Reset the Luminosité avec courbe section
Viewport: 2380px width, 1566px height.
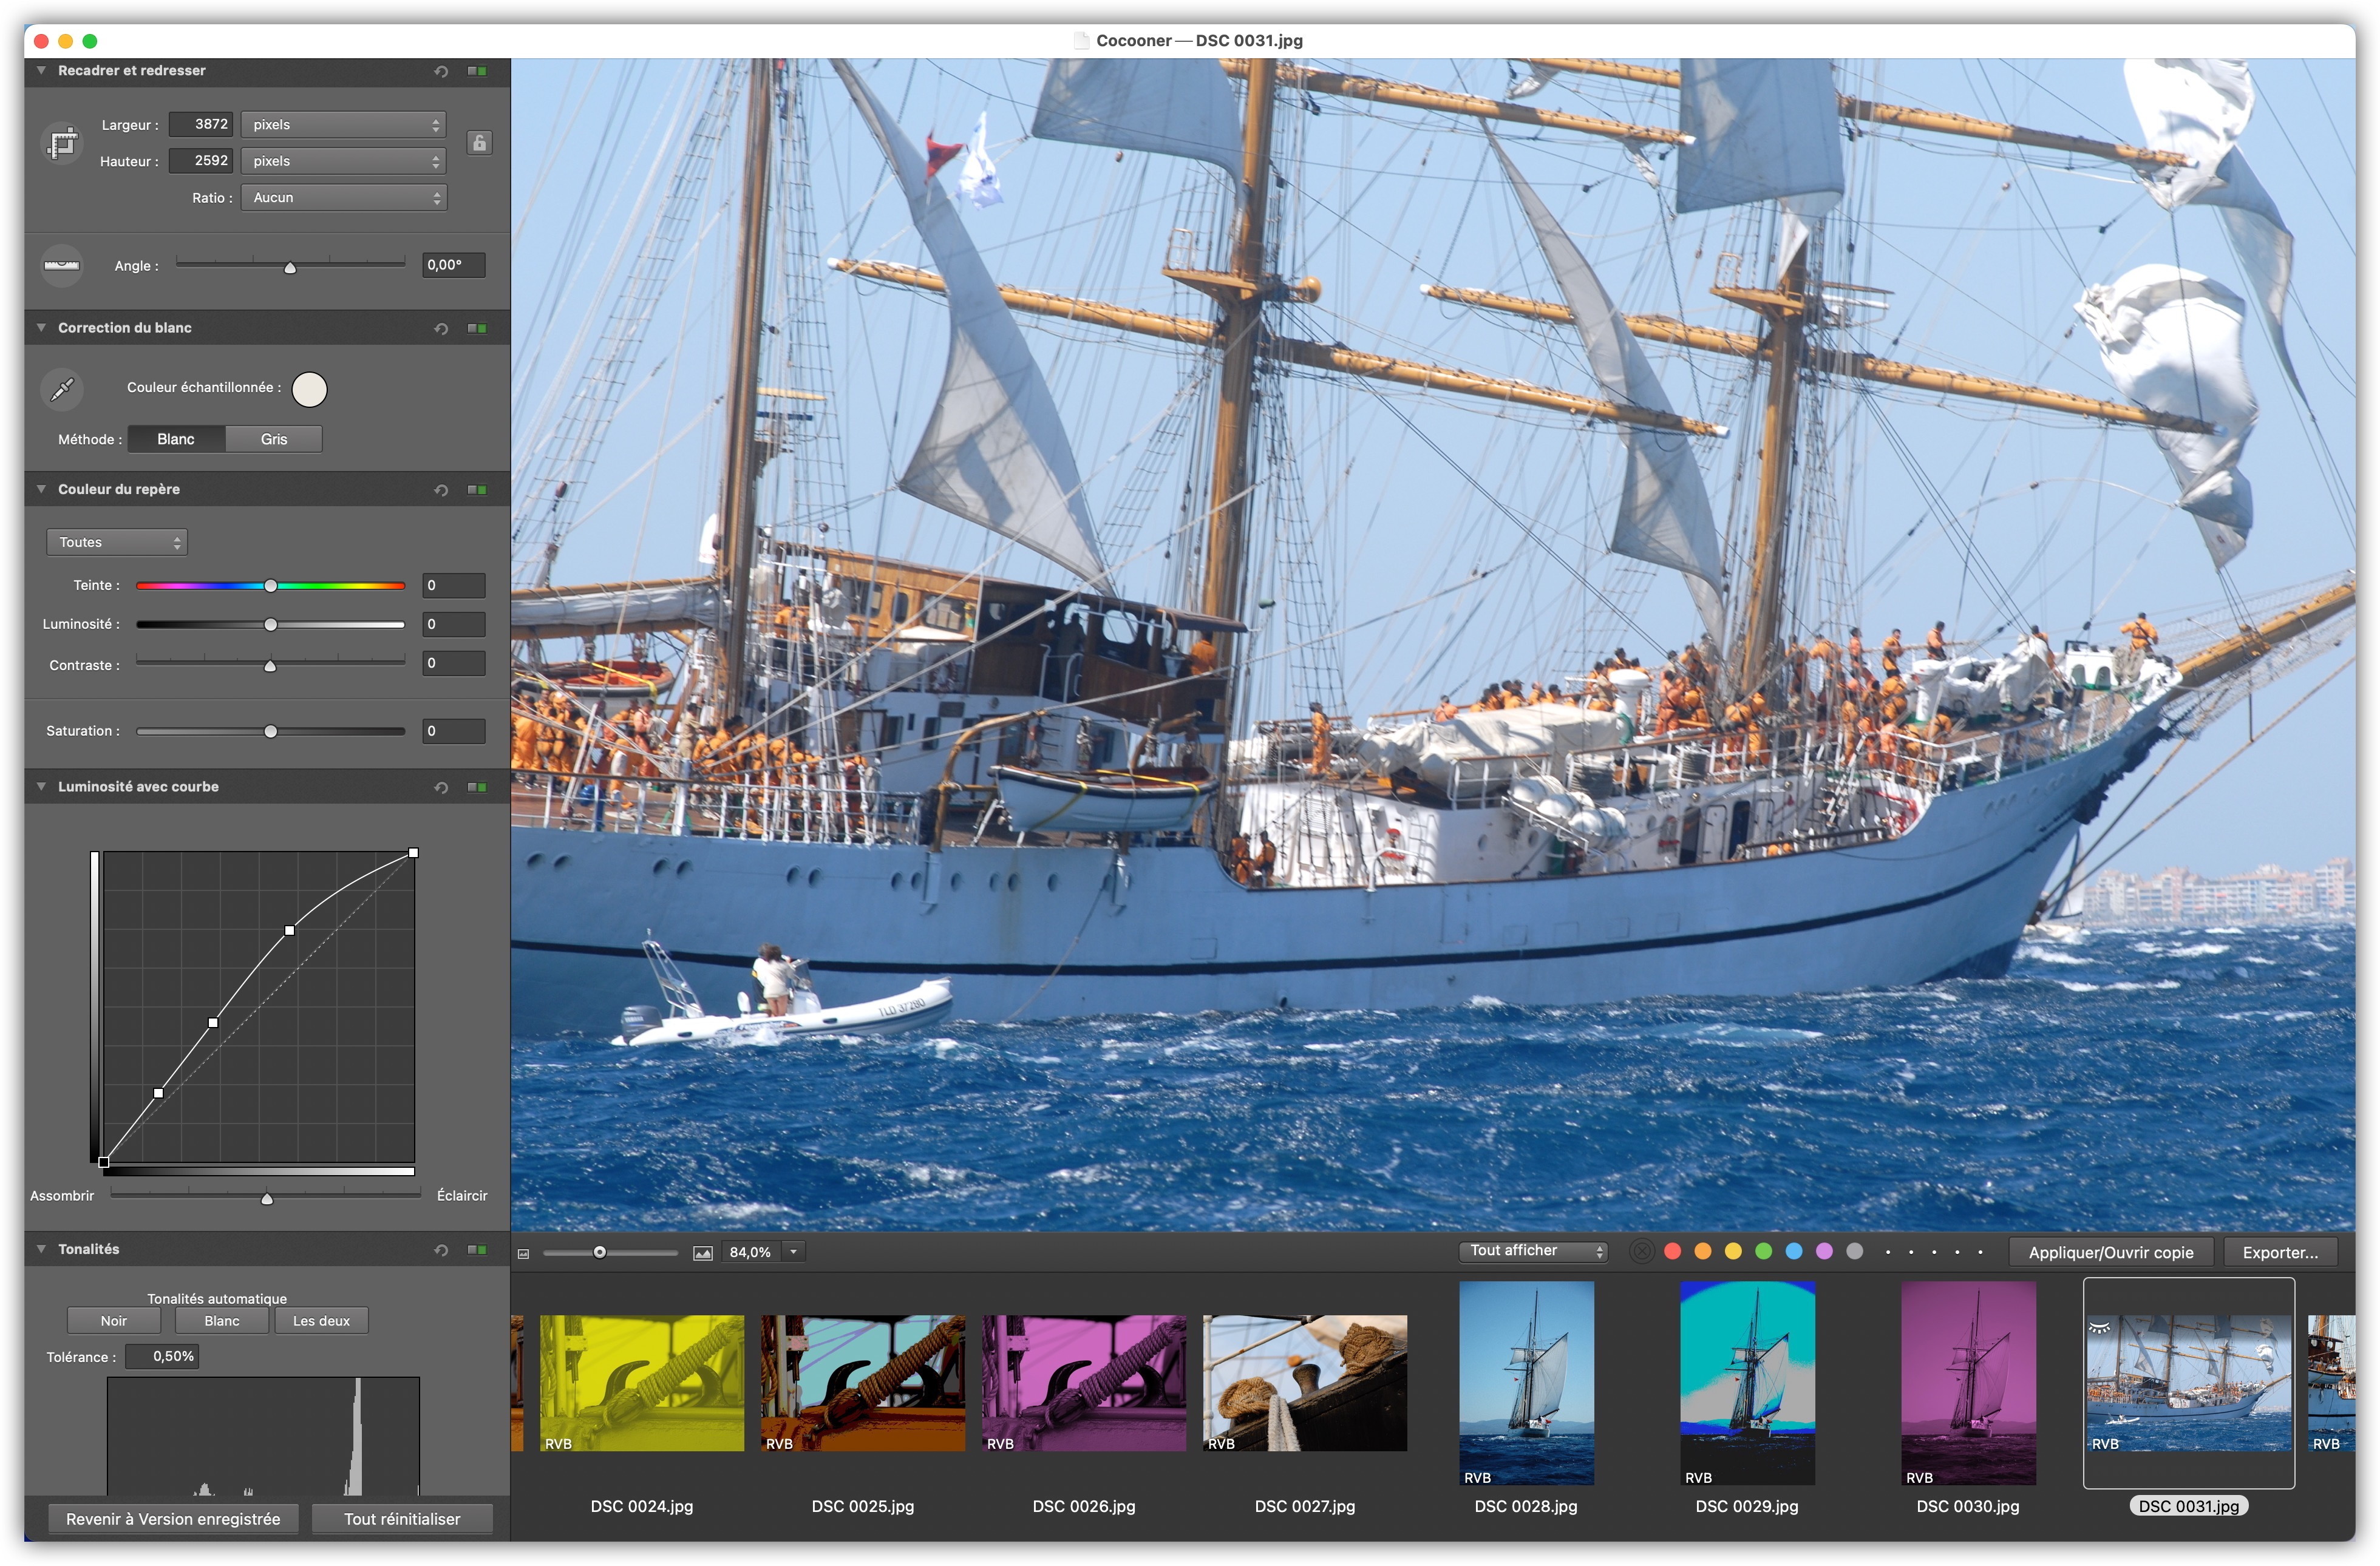point(441,787)
